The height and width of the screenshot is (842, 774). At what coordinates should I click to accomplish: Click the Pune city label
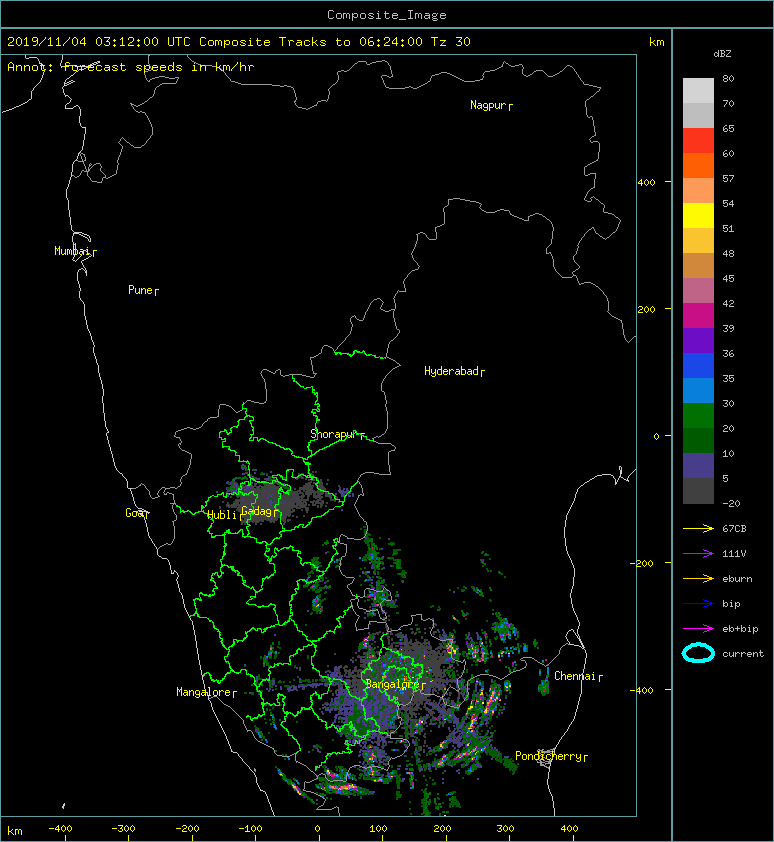(143, 291)
